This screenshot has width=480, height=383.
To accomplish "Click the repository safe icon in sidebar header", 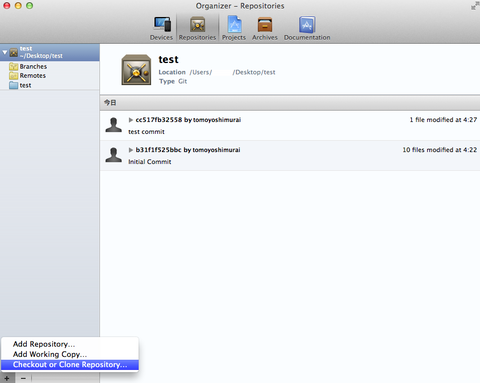I will [x=14, y=52].
